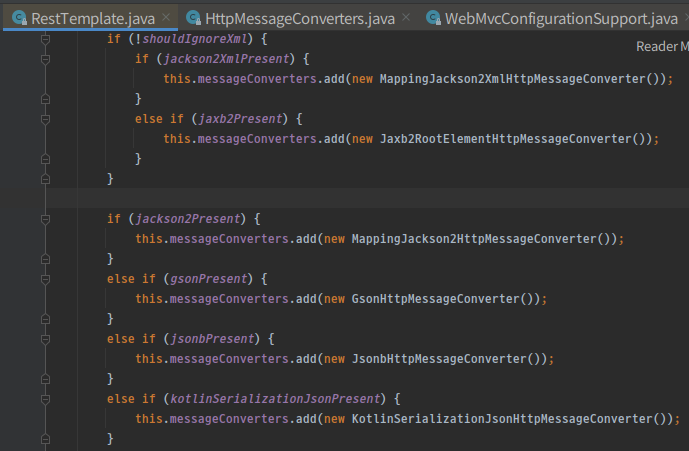Viewport: 689px width, 451px height.
Task: Collapse the else if (kotlinSerializationJsonPresent) block
Action: pos(45,399)
